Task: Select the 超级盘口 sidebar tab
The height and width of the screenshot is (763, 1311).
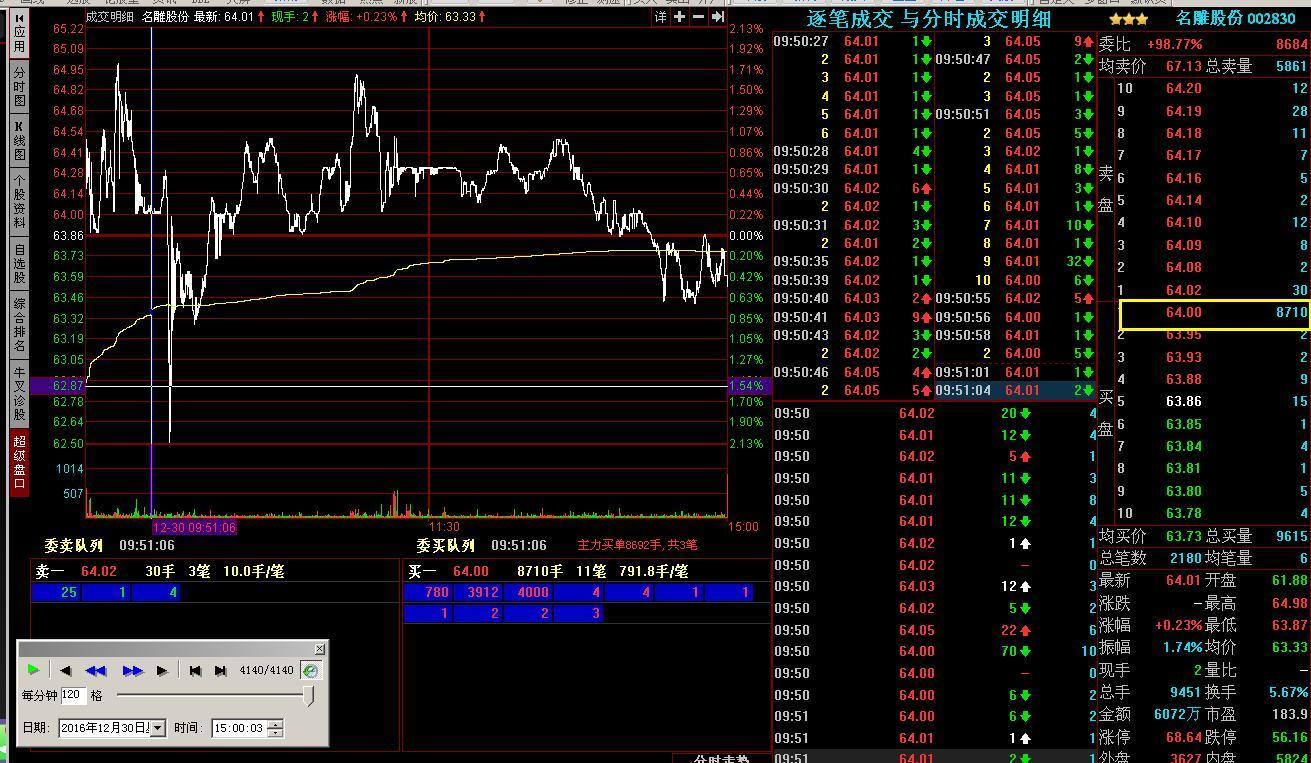Action: pos(19,462)
